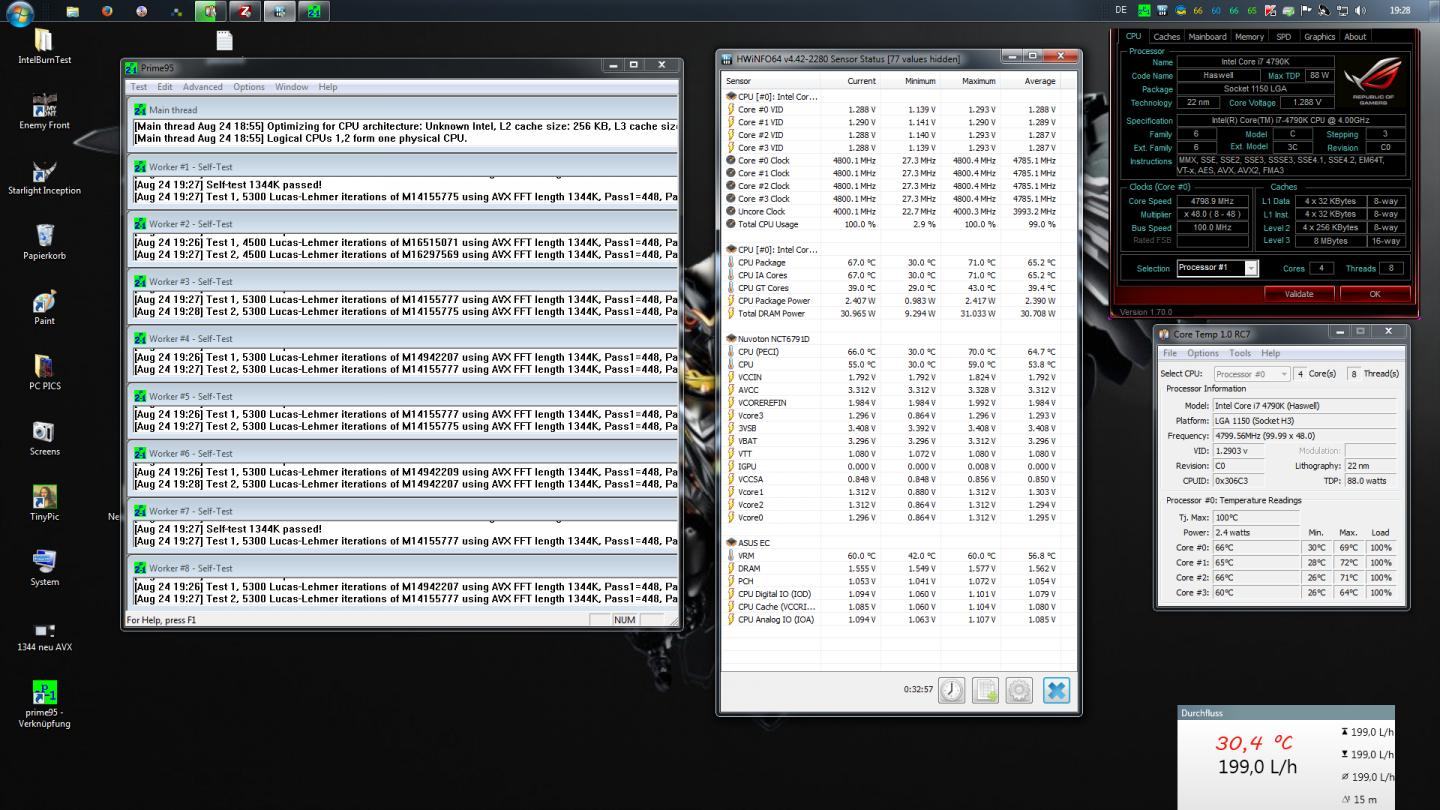Screen dimensions: 1440x810
Task: Click the Worker #8 - Self-Test title bar
Action: tap(403, 568)
